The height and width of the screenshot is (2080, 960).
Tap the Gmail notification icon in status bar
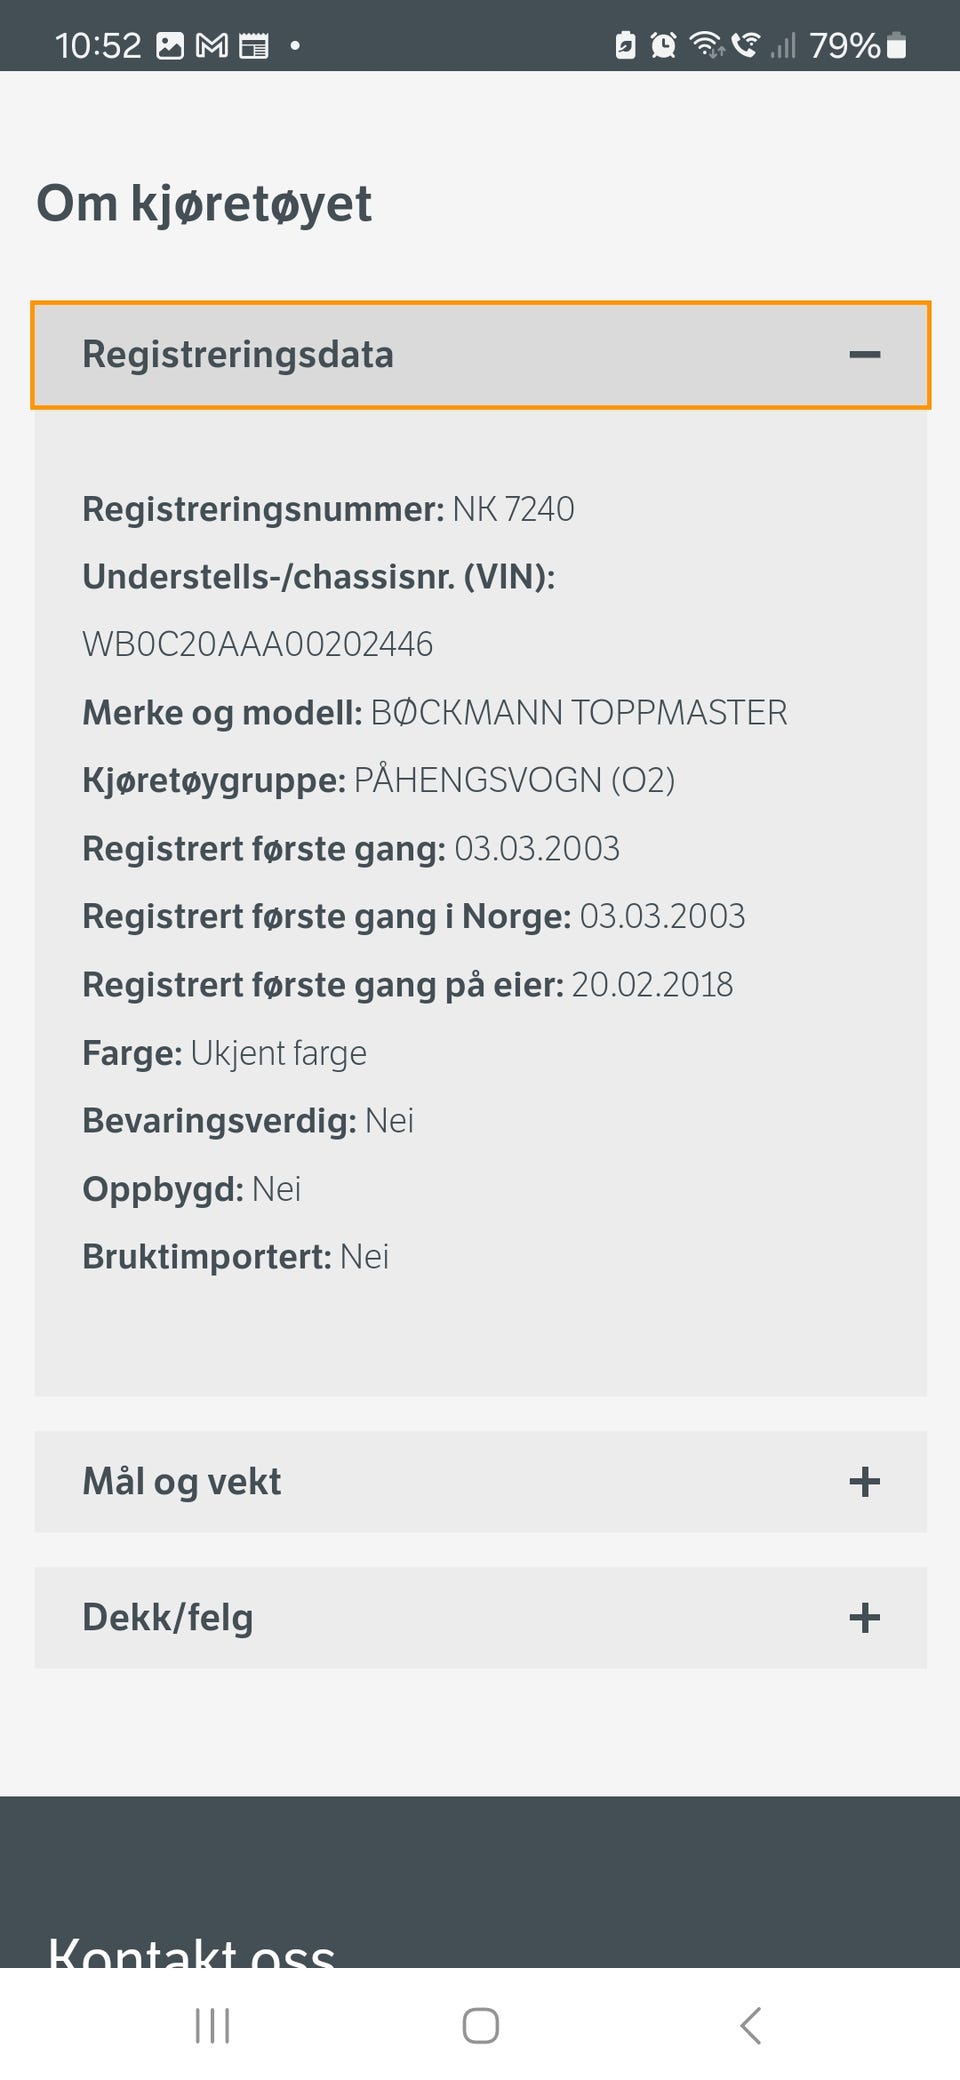[211, 46]
